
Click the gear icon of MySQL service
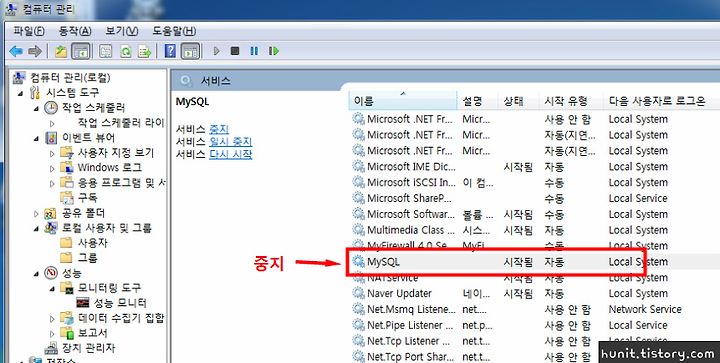click(358, 262)
